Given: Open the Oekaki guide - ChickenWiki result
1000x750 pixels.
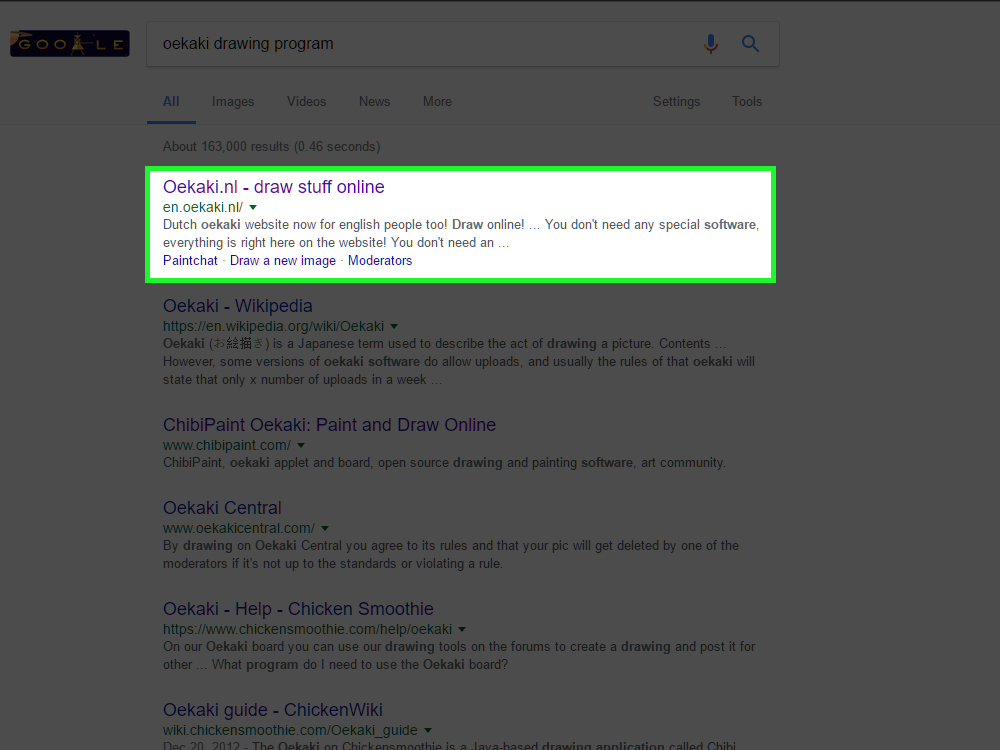Looking at the screenshot, I should tap(273, 710).
